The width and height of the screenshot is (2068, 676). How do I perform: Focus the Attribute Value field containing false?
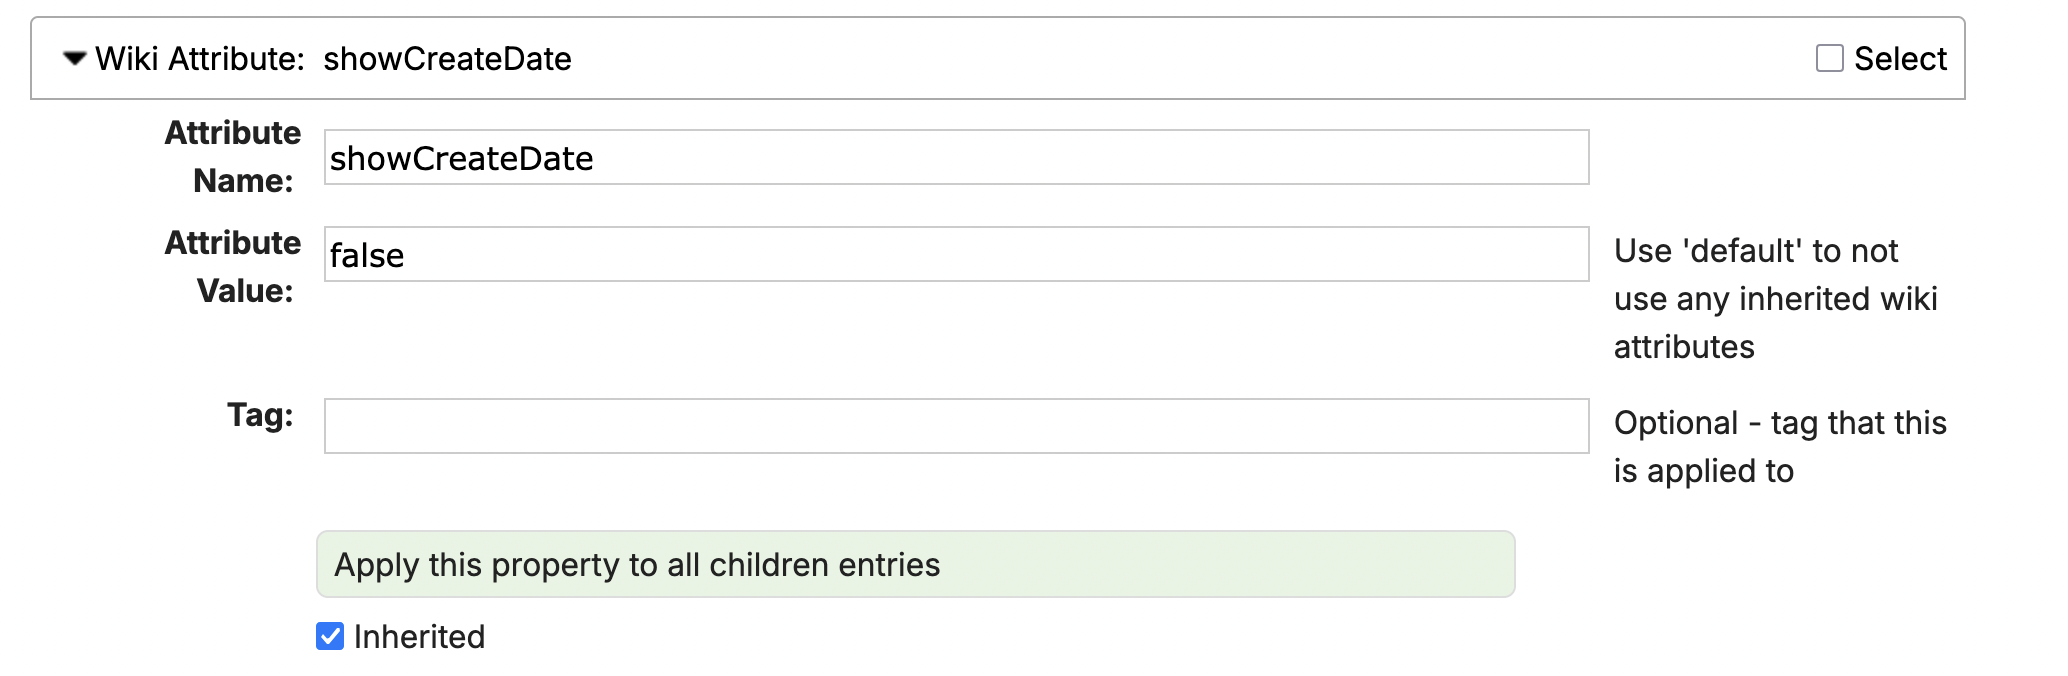point(956,254)
